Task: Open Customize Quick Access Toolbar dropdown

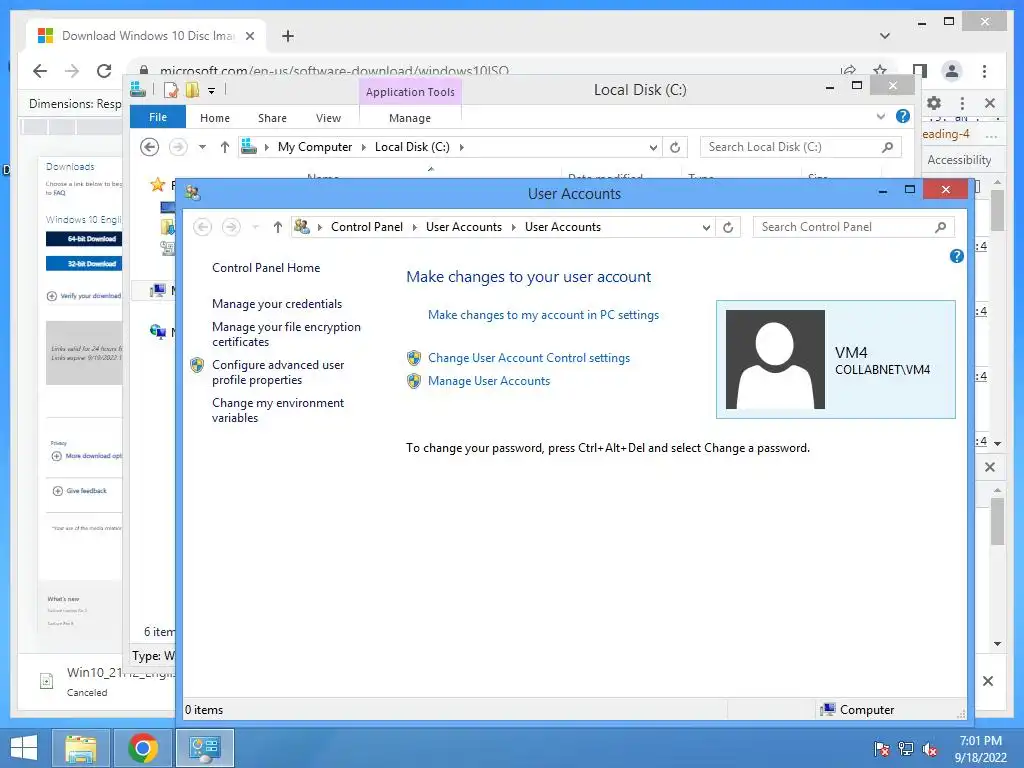Action: (x=212, y=91)
